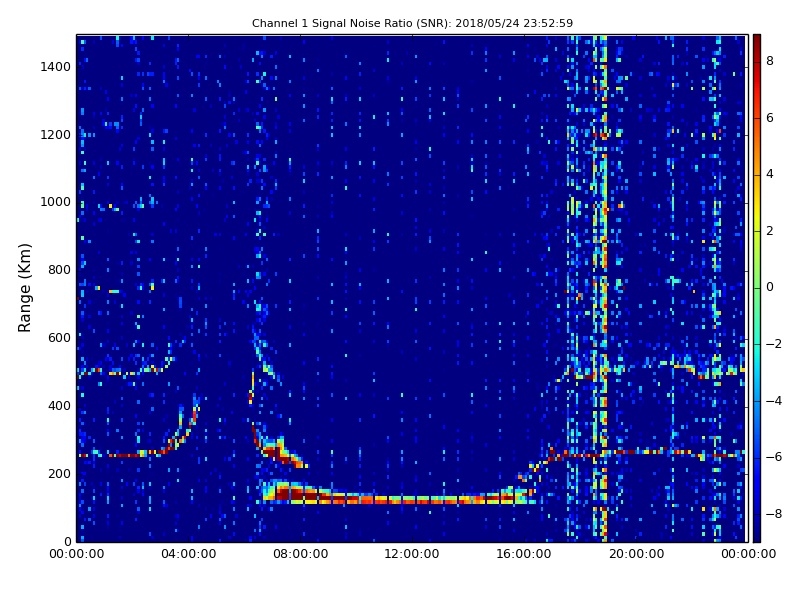Viewport: 800px width, 600px height.
Task: Select the 1000 range axis tick label
Action: tap(56, 202)
